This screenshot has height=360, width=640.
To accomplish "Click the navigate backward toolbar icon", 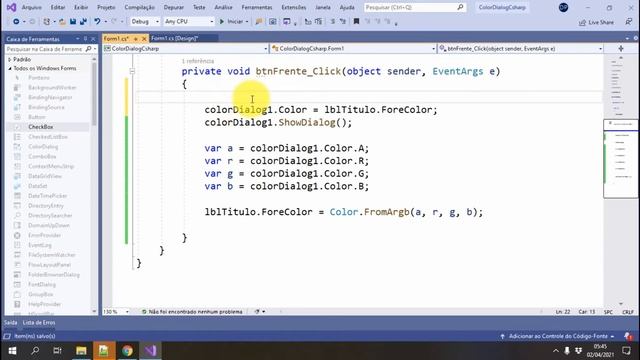I will tap(16, 21).
